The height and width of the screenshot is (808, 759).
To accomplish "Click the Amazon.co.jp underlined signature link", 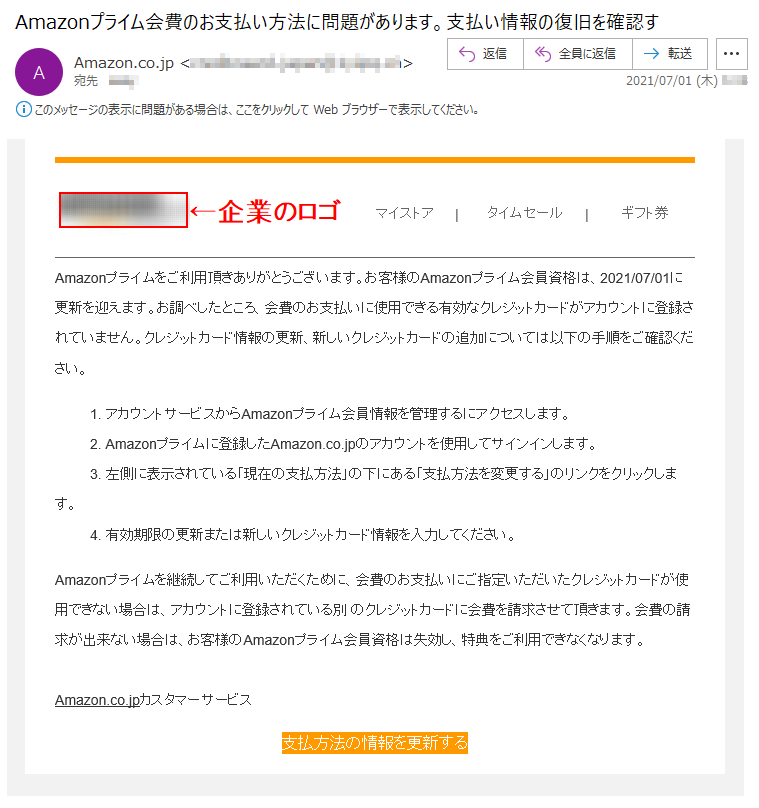I will point(97,700).
